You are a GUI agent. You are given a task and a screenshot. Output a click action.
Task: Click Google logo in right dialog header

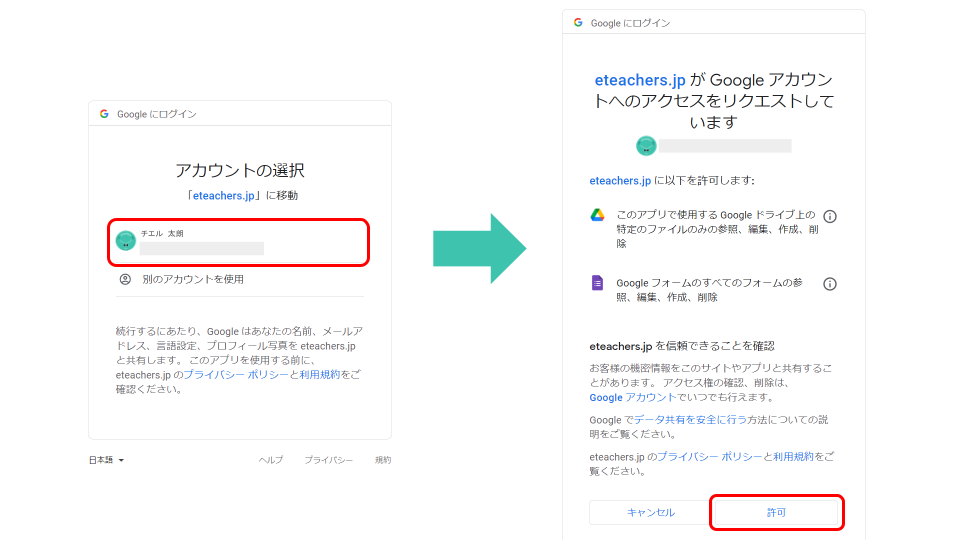[x=578, y=23]
